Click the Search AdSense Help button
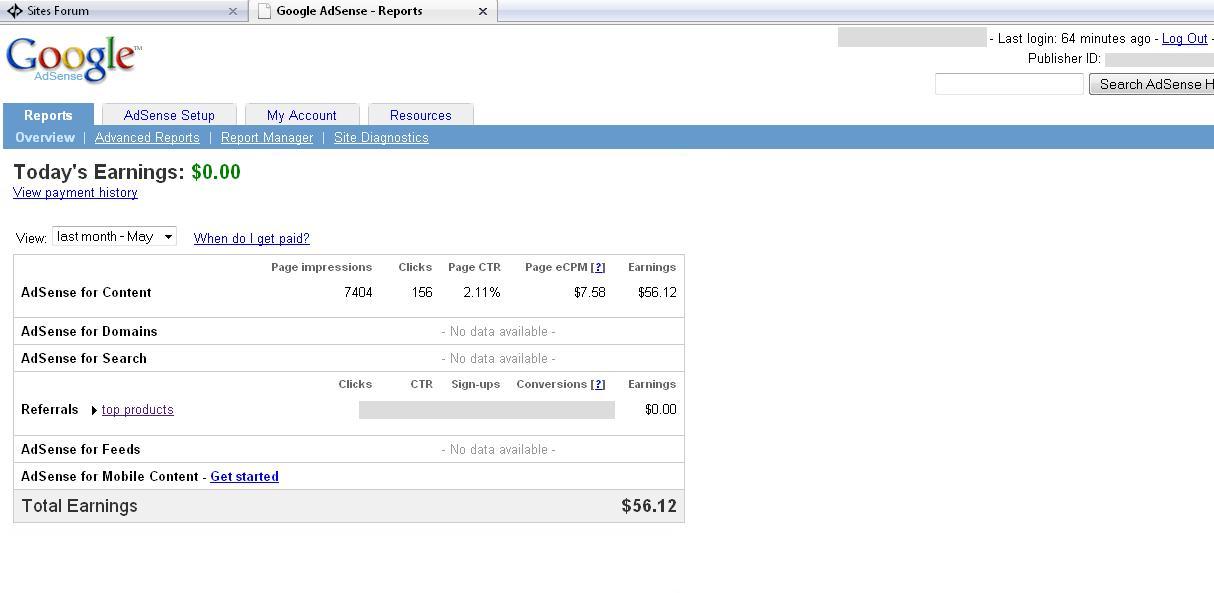This screenshot has height=593, width=1214. pos(1152,84)
